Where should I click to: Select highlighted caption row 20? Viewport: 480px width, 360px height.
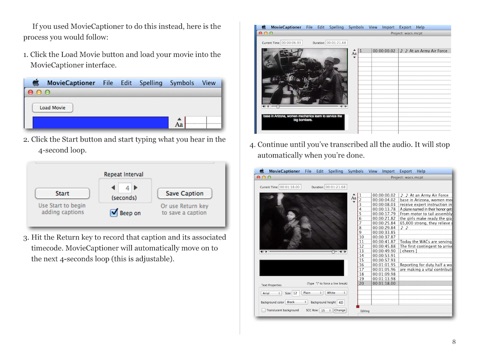[x=405, y=283]
